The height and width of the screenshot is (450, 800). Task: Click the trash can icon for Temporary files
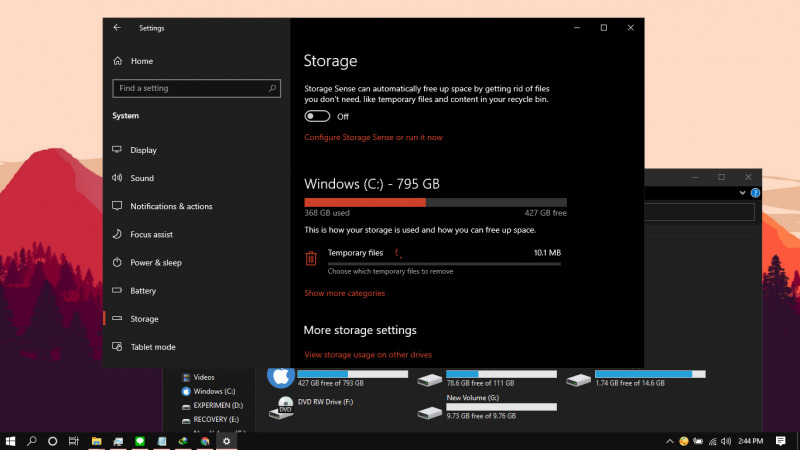click(x=311, y=258)
